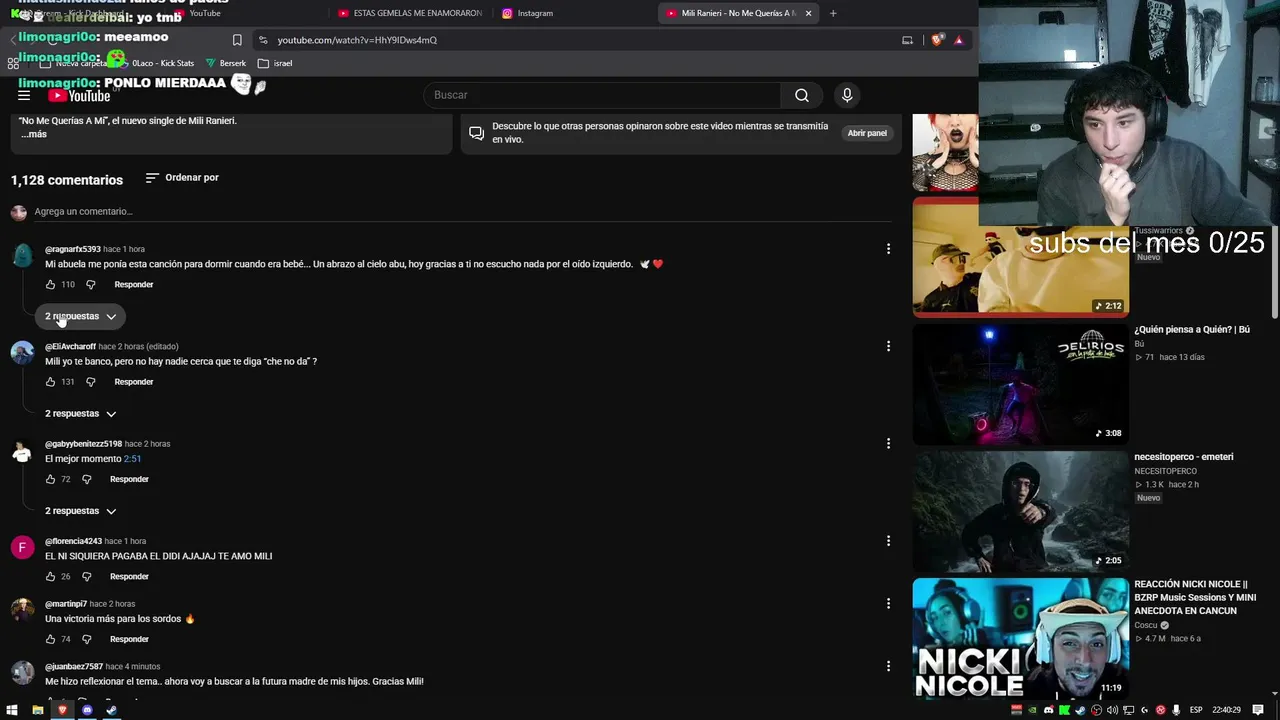This screenshot has height=720, width=1280.
Task: Open options menu for @gabyybenitezz5198 comment
Action: click(x=888, y=443)
